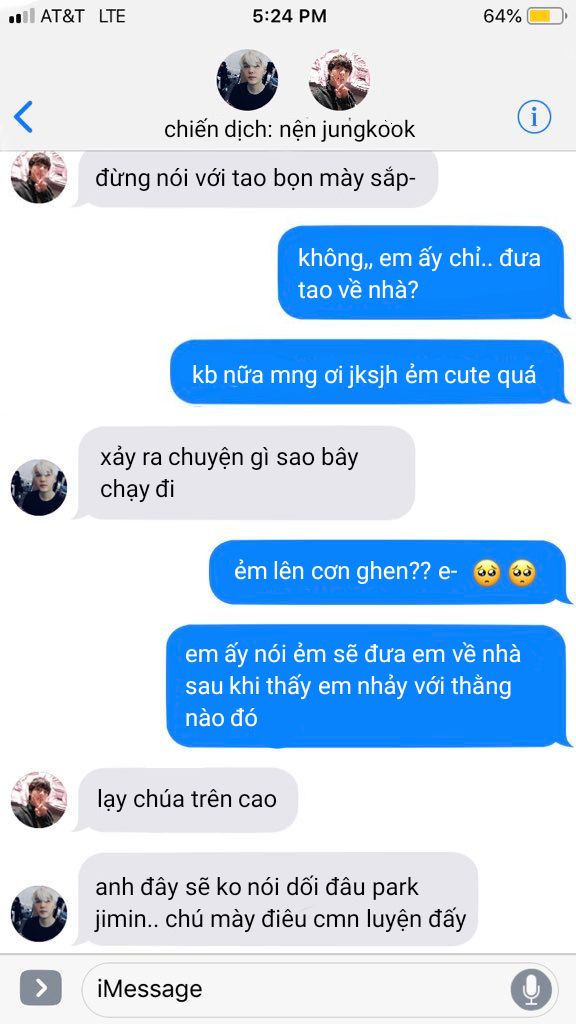The height and width of the screenshot is (1024, 576).
Task: Open the brown-haired contact's header avatar
Action: (x=340, y=80)
